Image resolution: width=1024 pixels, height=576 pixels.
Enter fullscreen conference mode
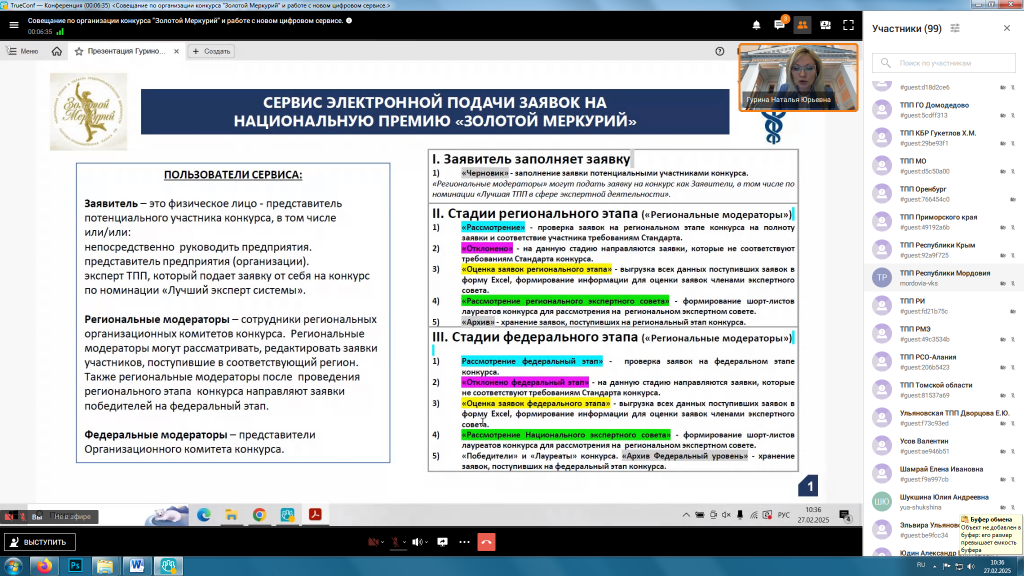[848, 25]
